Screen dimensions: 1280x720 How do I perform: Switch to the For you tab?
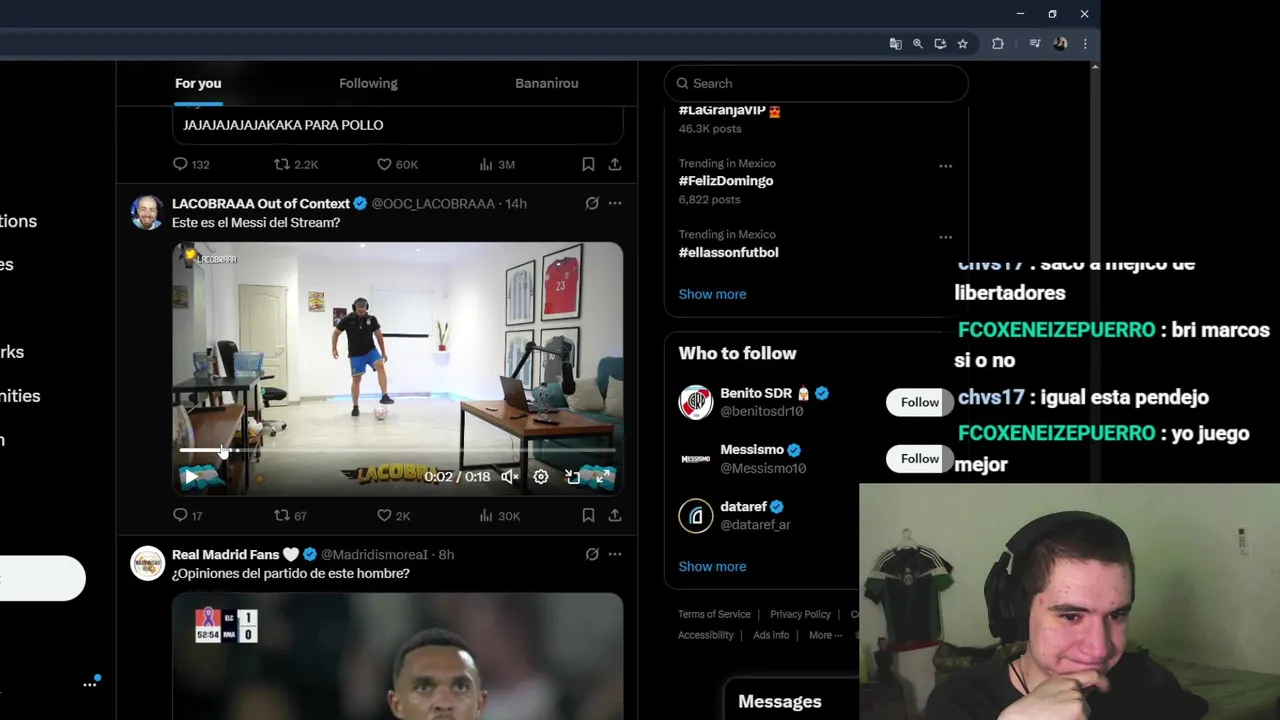[x=198, y=83]
